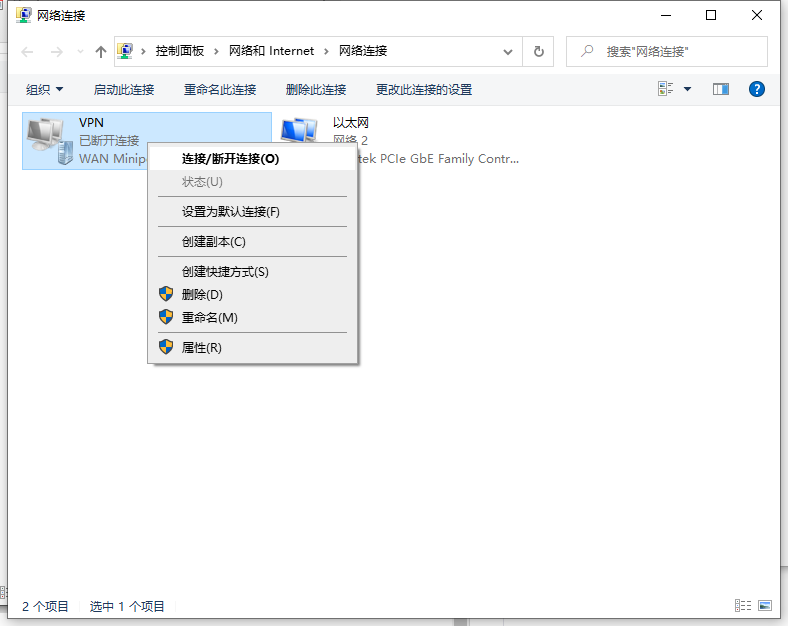Switch to details view in status bar
The image size is (788, 626).
pyautogui.click(x=743, y=606)
